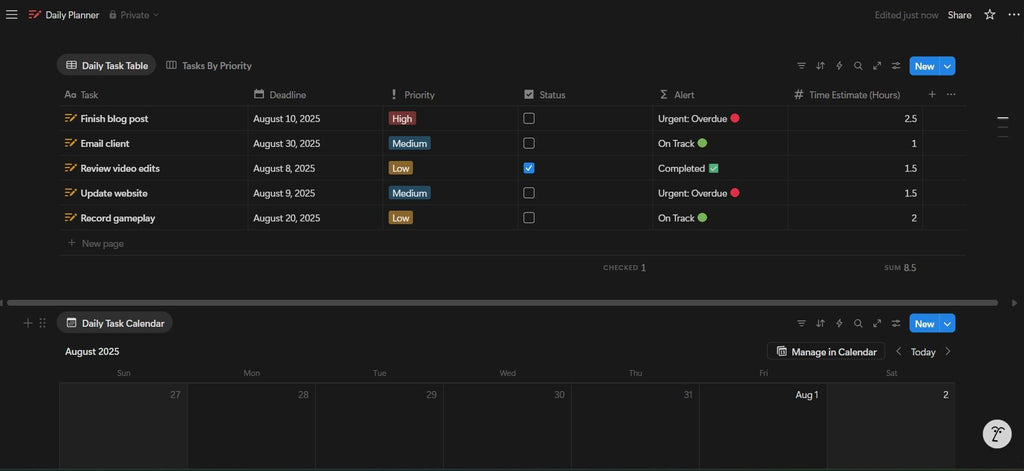Screen dimensions: 1024x471
Task: Open the calendar's New button dropdown arrow
Action: click(948, 323)
